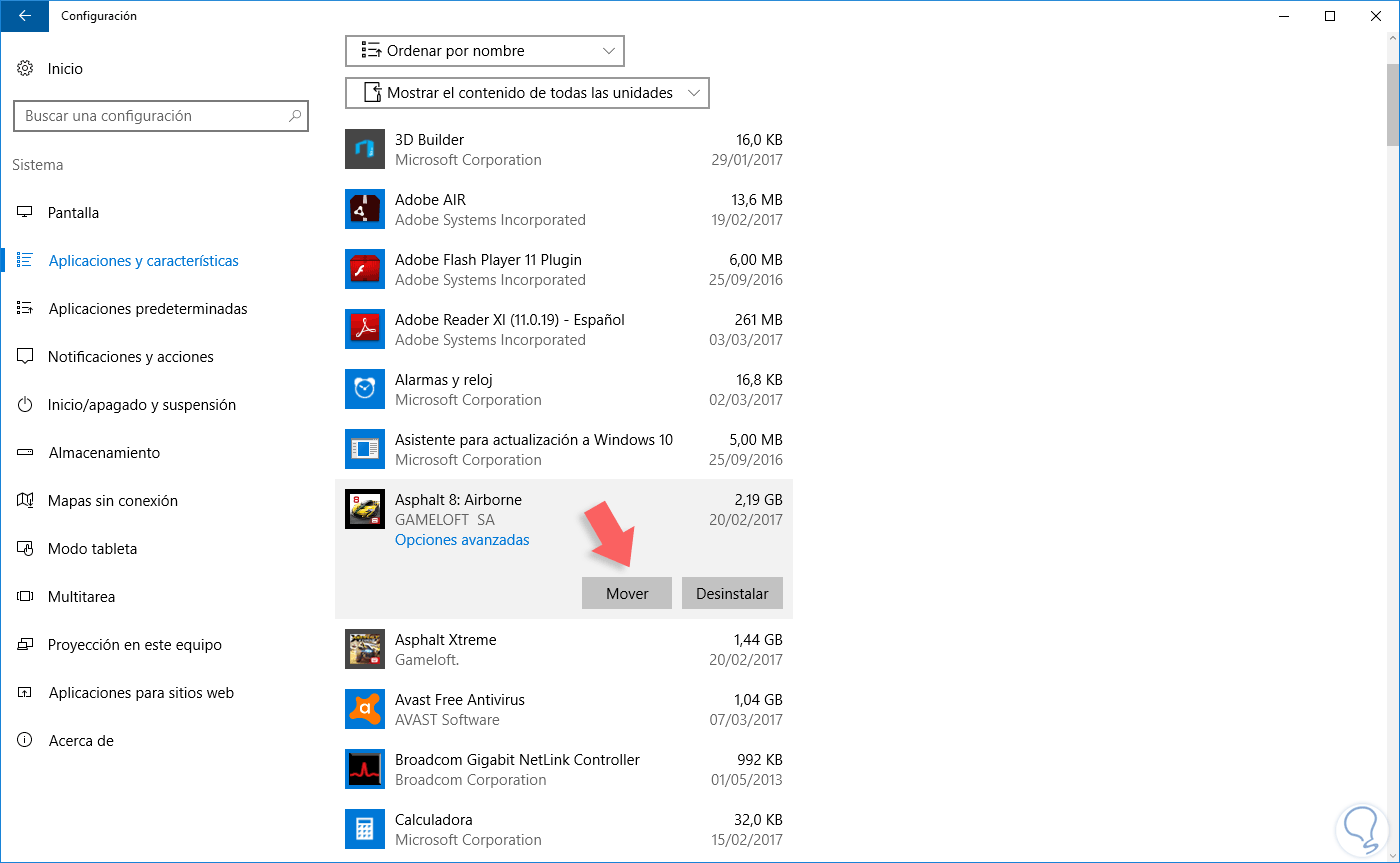Click the Adobe AIR app icon
Viewport: 1400px width, 863px height.
click(x=364, y=210)
